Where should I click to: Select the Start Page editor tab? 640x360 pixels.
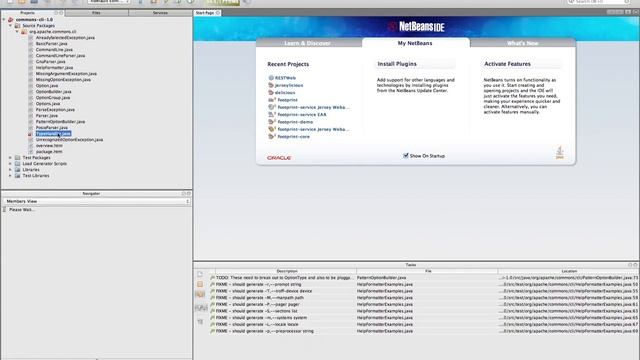205,13
